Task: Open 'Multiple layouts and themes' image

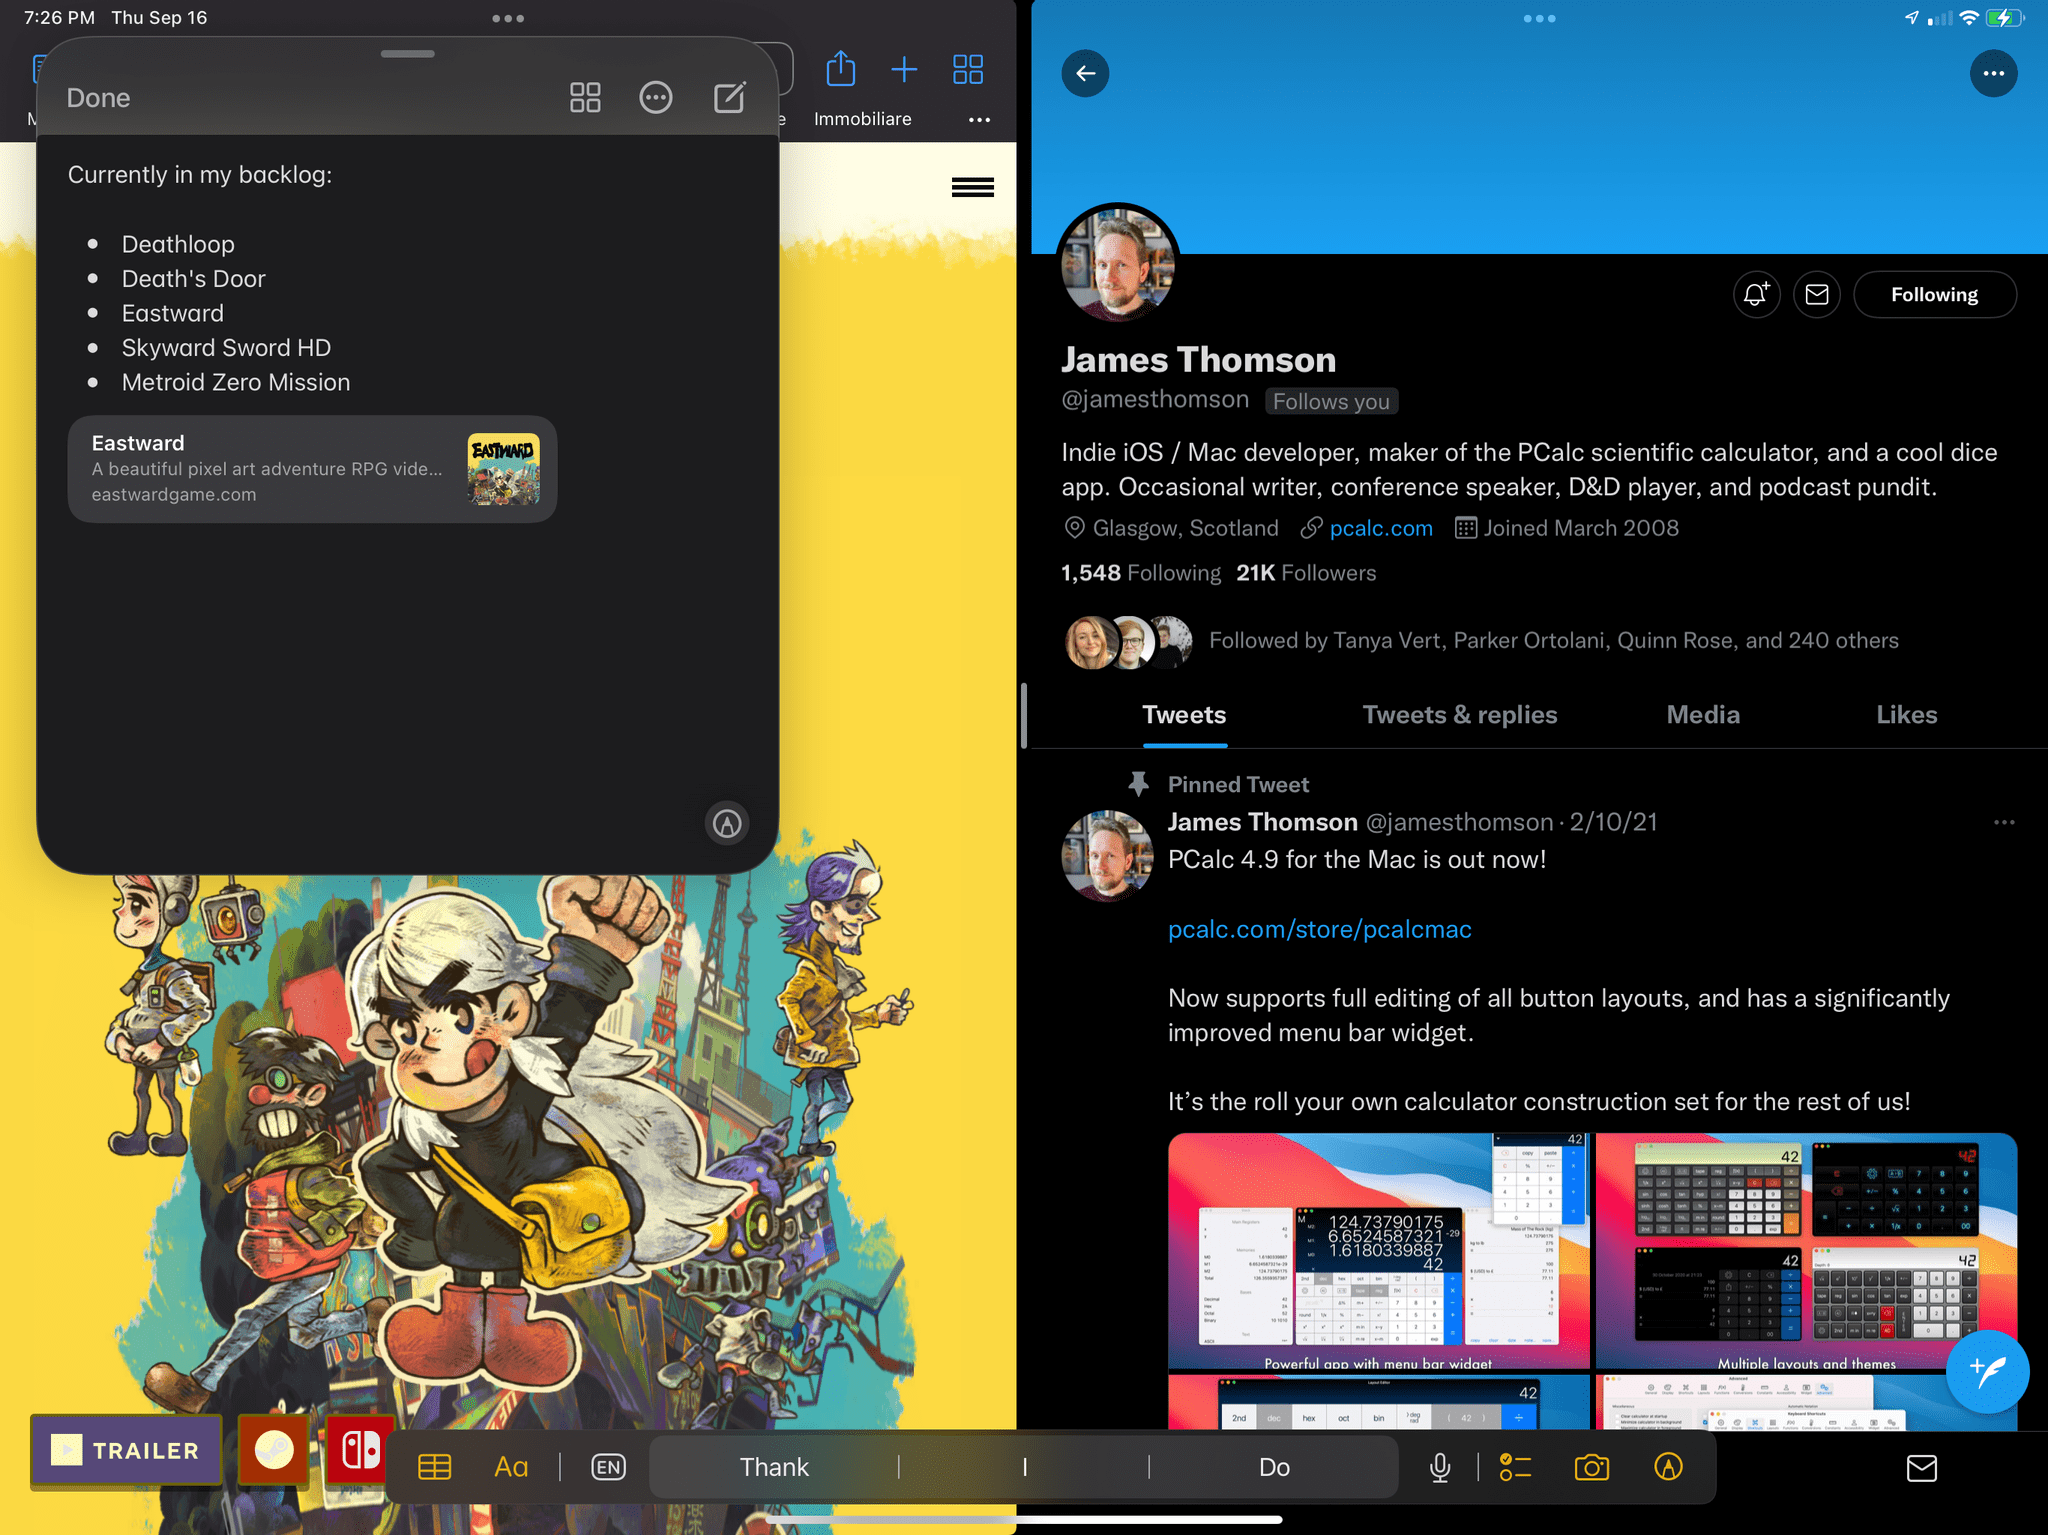Action: 1806,1251
